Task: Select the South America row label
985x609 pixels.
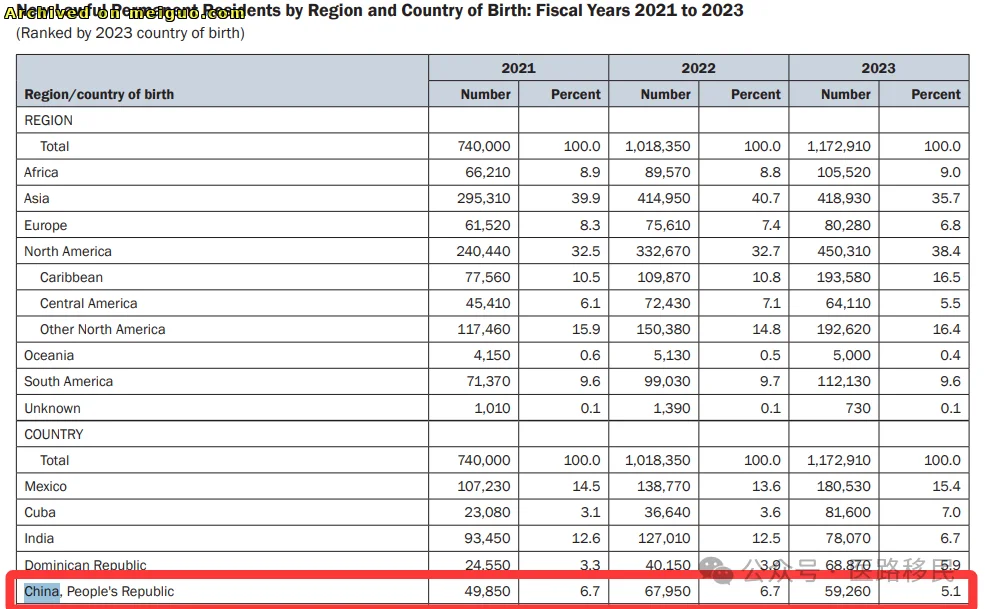Action: pos(68,381)
